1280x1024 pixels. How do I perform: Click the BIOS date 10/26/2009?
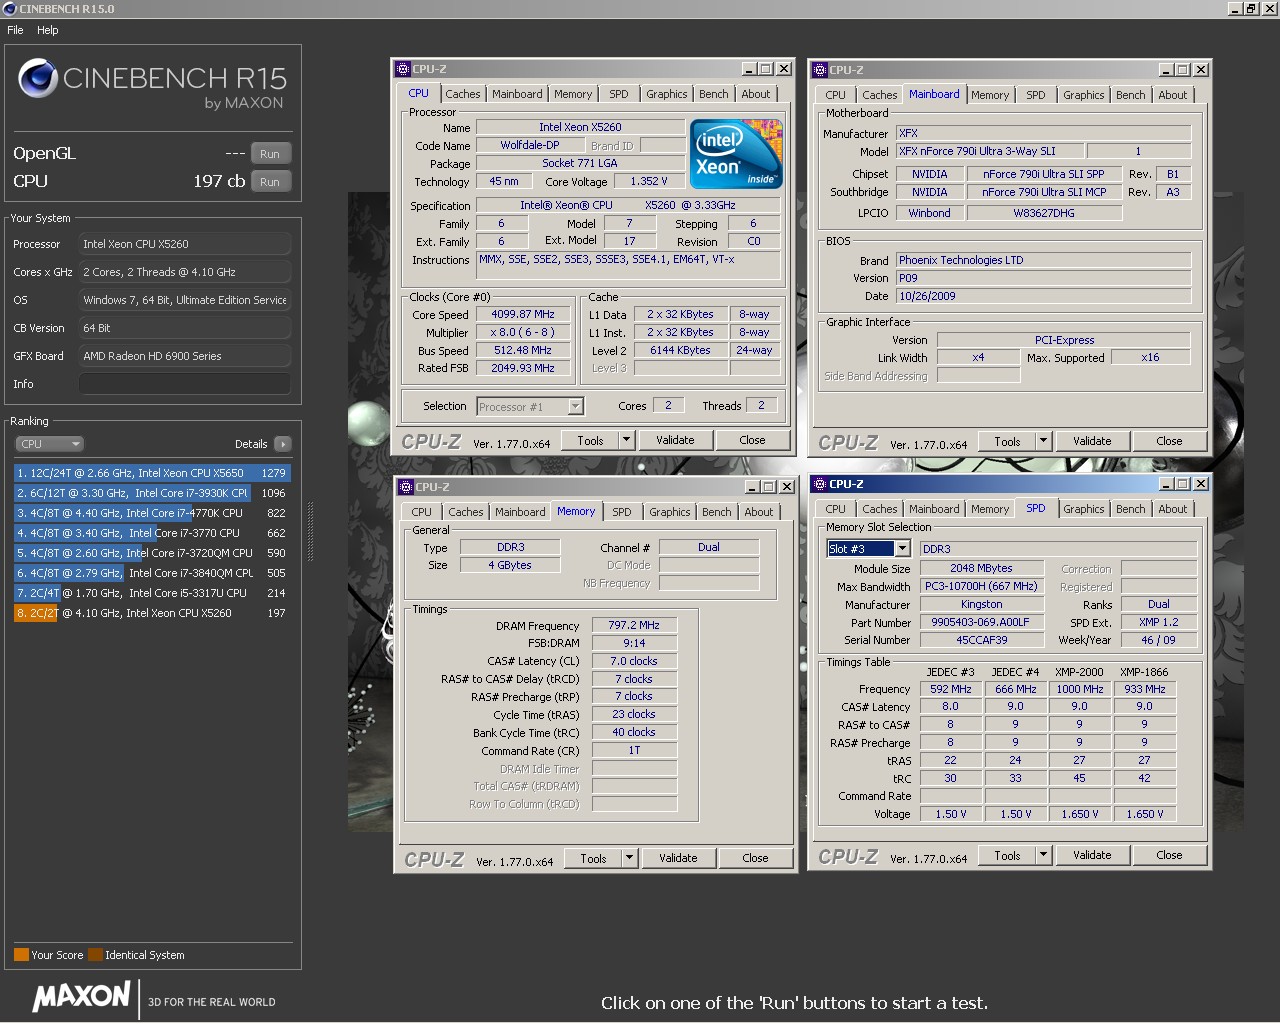tap(1043, 296)
